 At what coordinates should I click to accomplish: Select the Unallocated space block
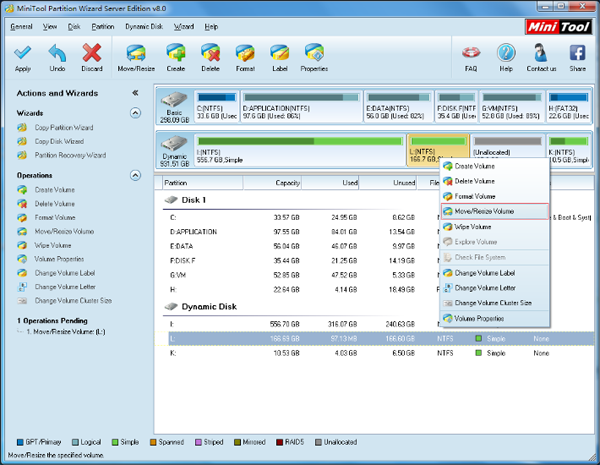(508, 146)
